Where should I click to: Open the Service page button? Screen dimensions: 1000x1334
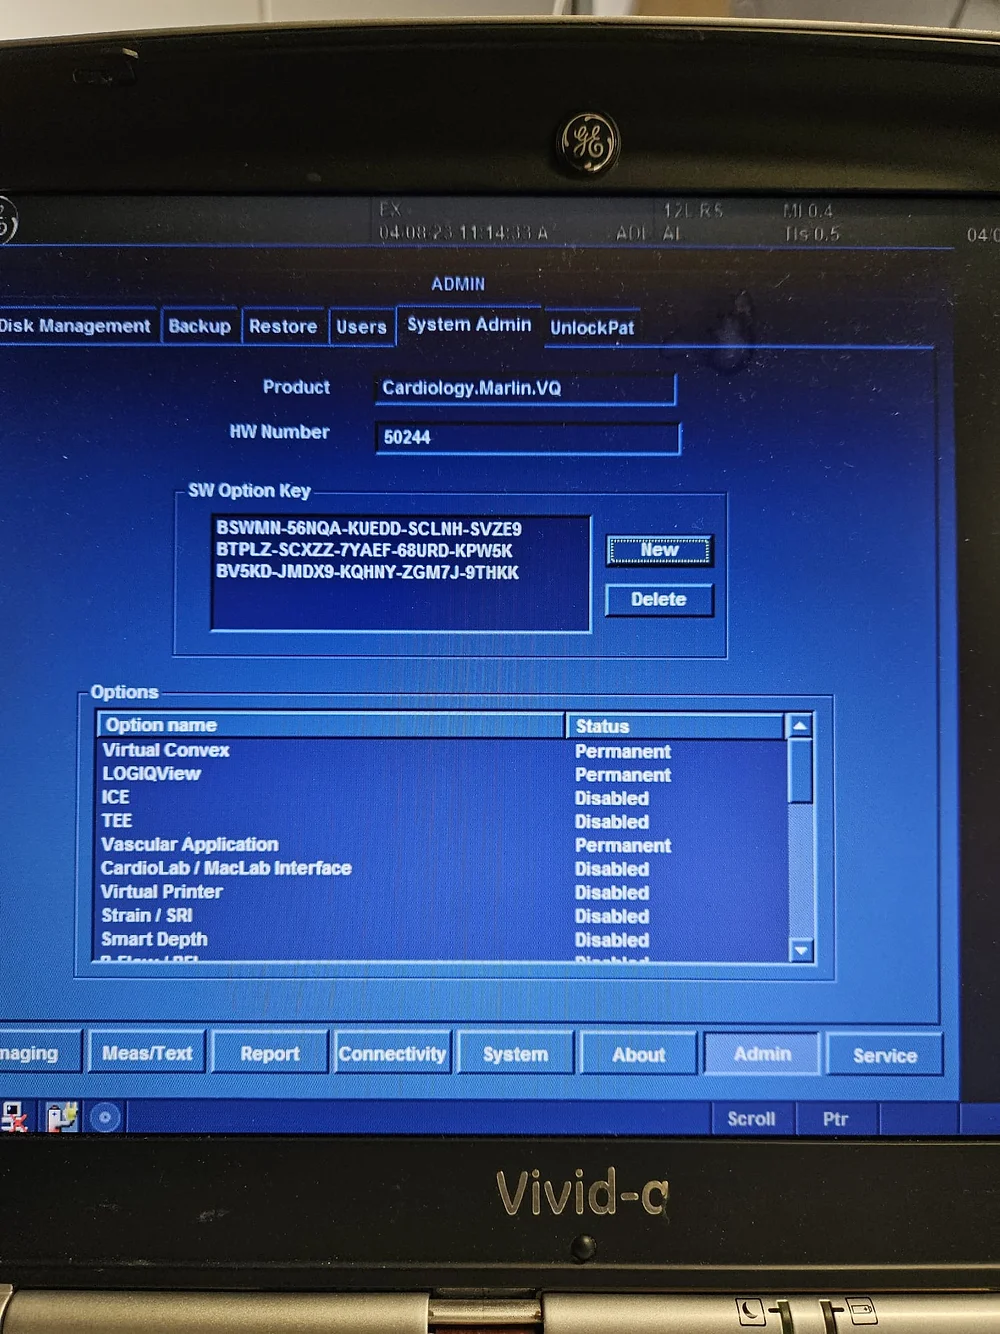[884, 1055]
